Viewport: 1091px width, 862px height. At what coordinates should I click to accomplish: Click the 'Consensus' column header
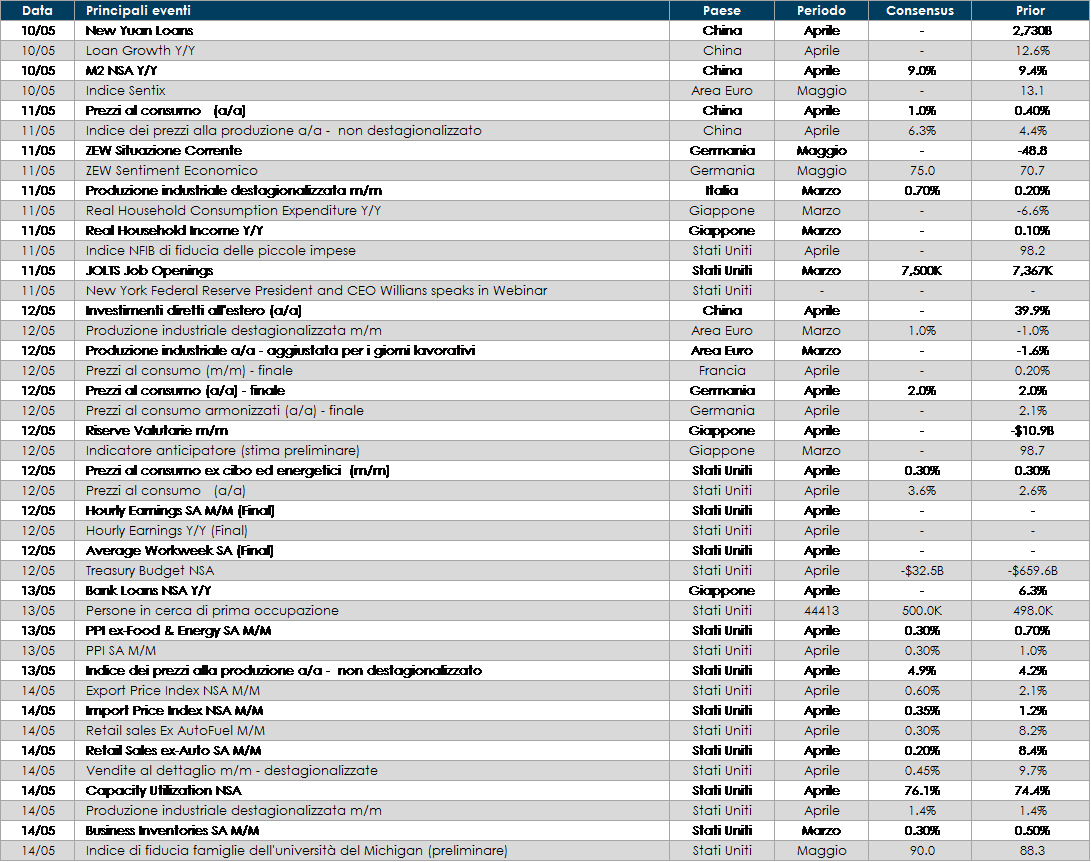920,10
